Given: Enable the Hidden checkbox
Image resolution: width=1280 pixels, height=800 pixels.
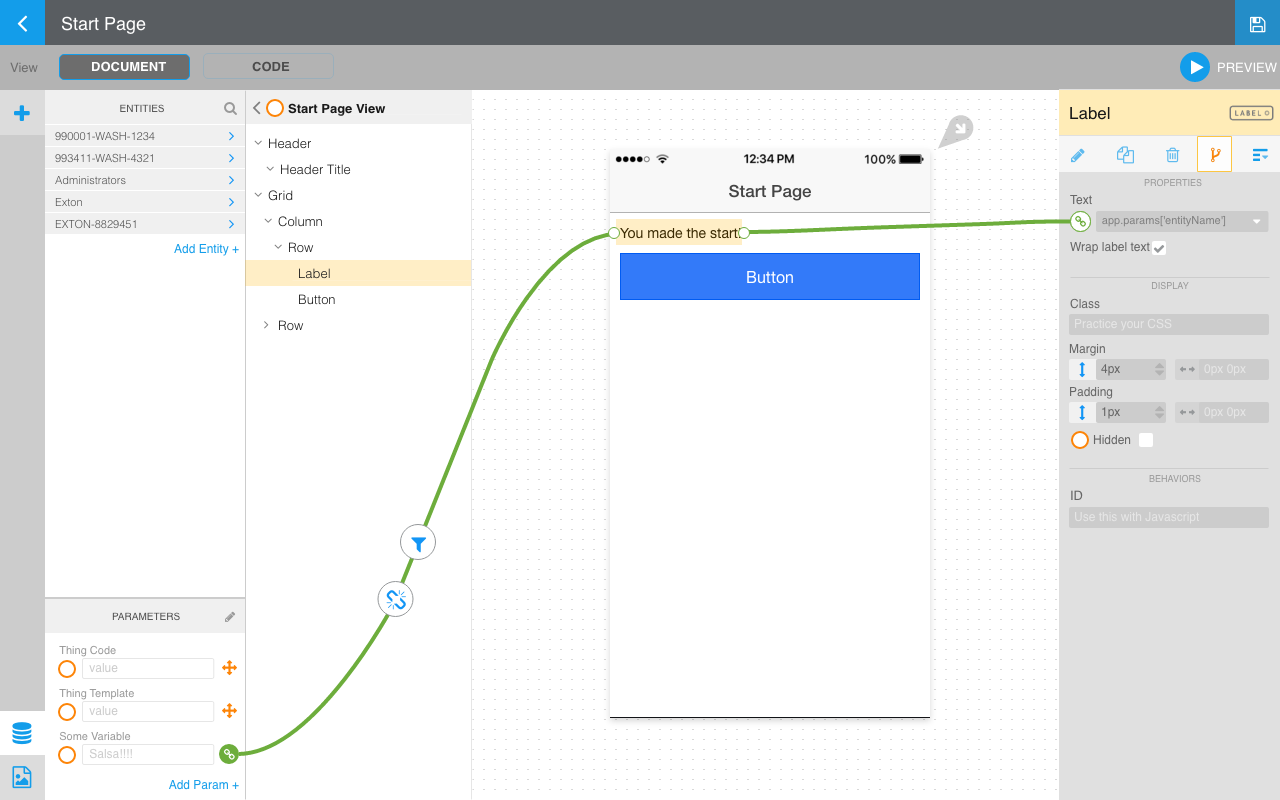Looking at the screenshot, I should (x=1146, y=440).
